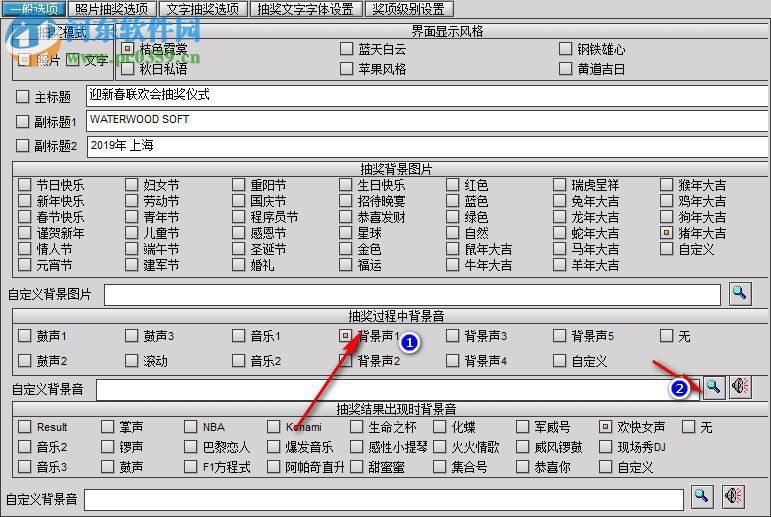Choose NBA result sound

pos(191,426)
